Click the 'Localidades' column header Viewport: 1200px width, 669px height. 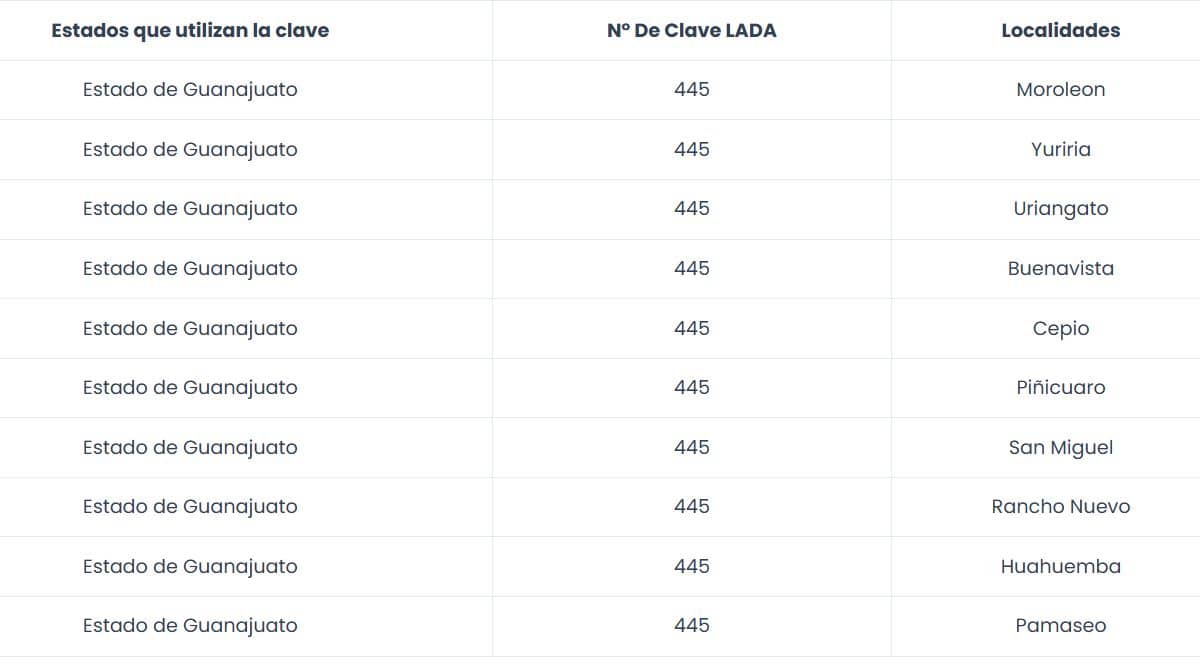pos(1060,30)
